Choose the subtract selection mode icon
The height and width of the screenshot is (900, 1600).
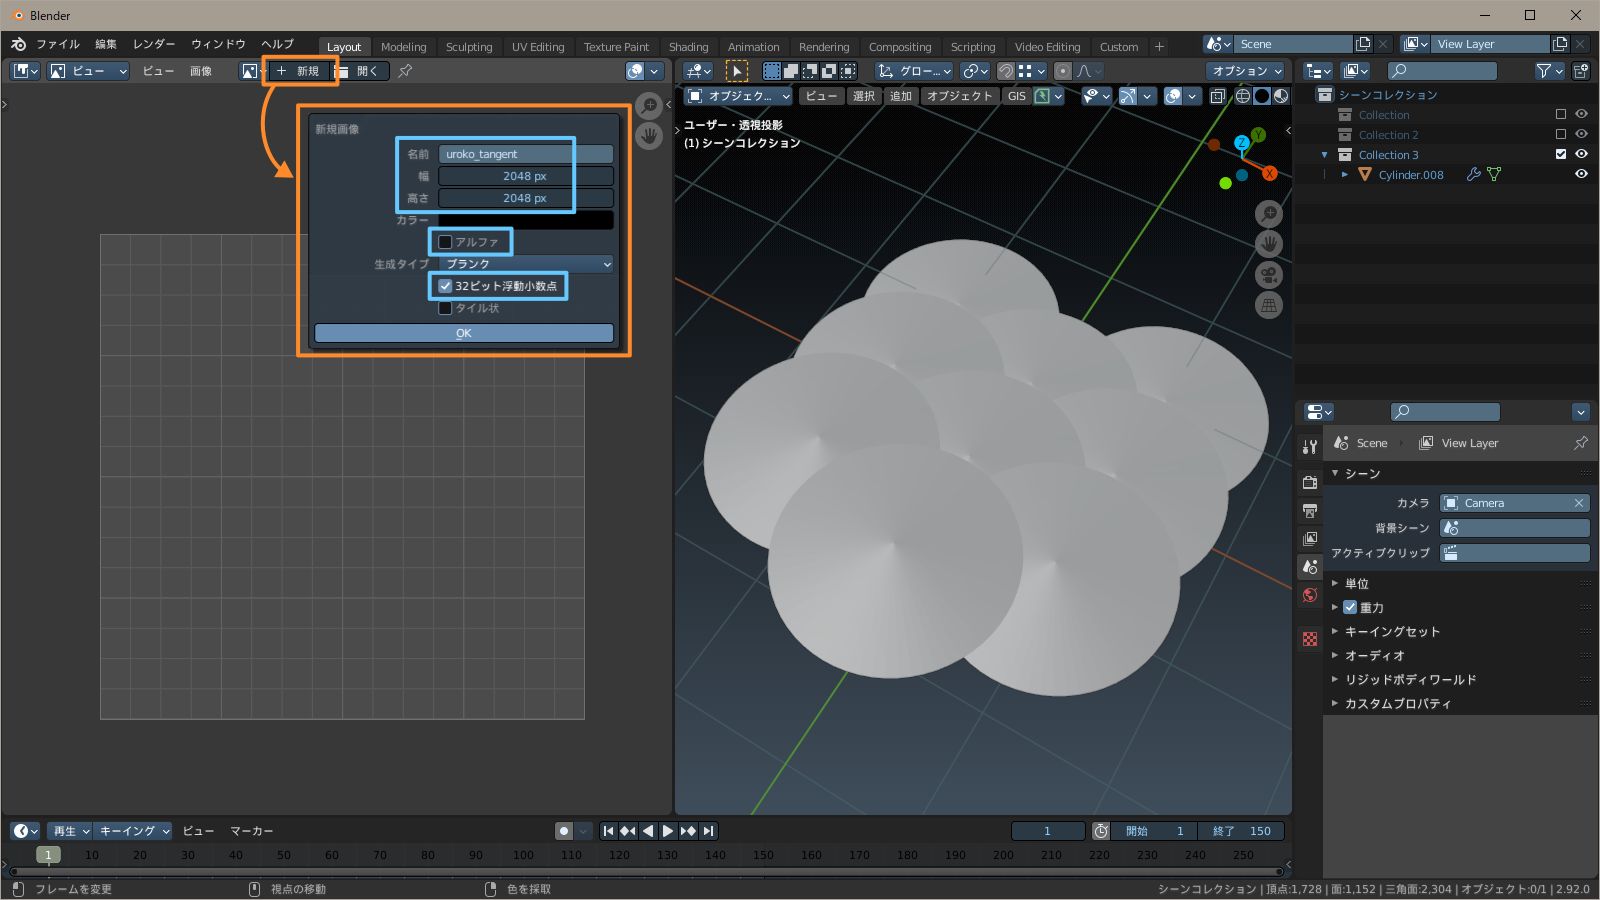810,71
